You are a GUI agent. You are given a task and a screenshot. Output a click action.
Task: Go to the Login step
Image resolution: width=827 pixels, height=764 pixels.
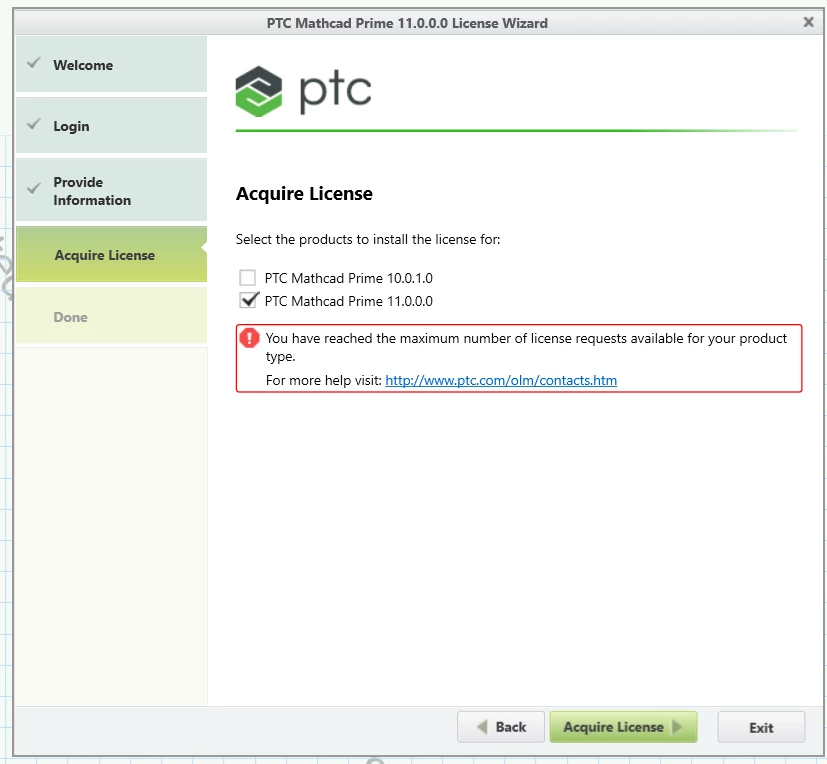pos(111,125)
